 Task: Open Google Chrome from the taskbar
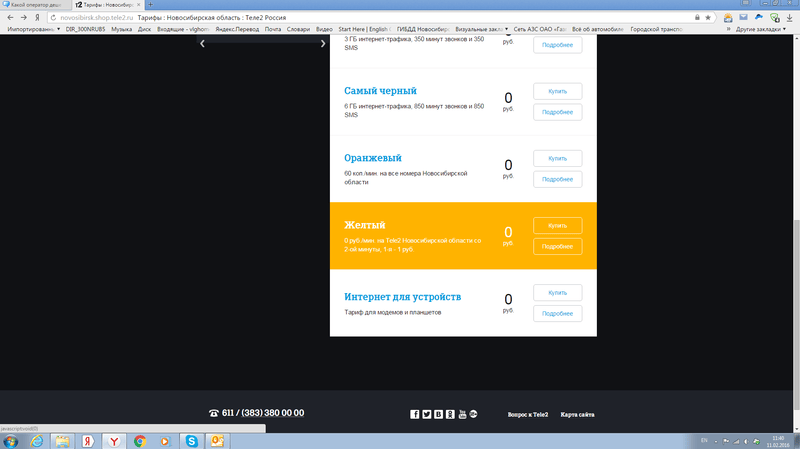(x=140, y=441)
